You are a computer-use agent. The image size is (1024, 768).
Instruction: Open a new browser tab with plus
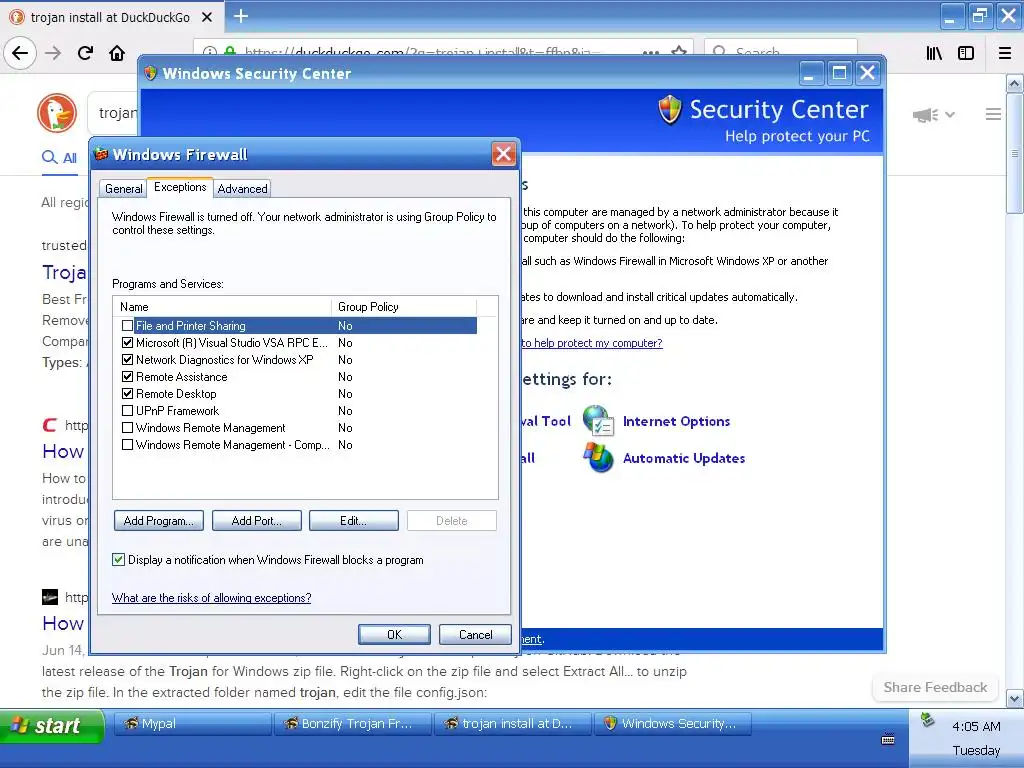(241, 16)
